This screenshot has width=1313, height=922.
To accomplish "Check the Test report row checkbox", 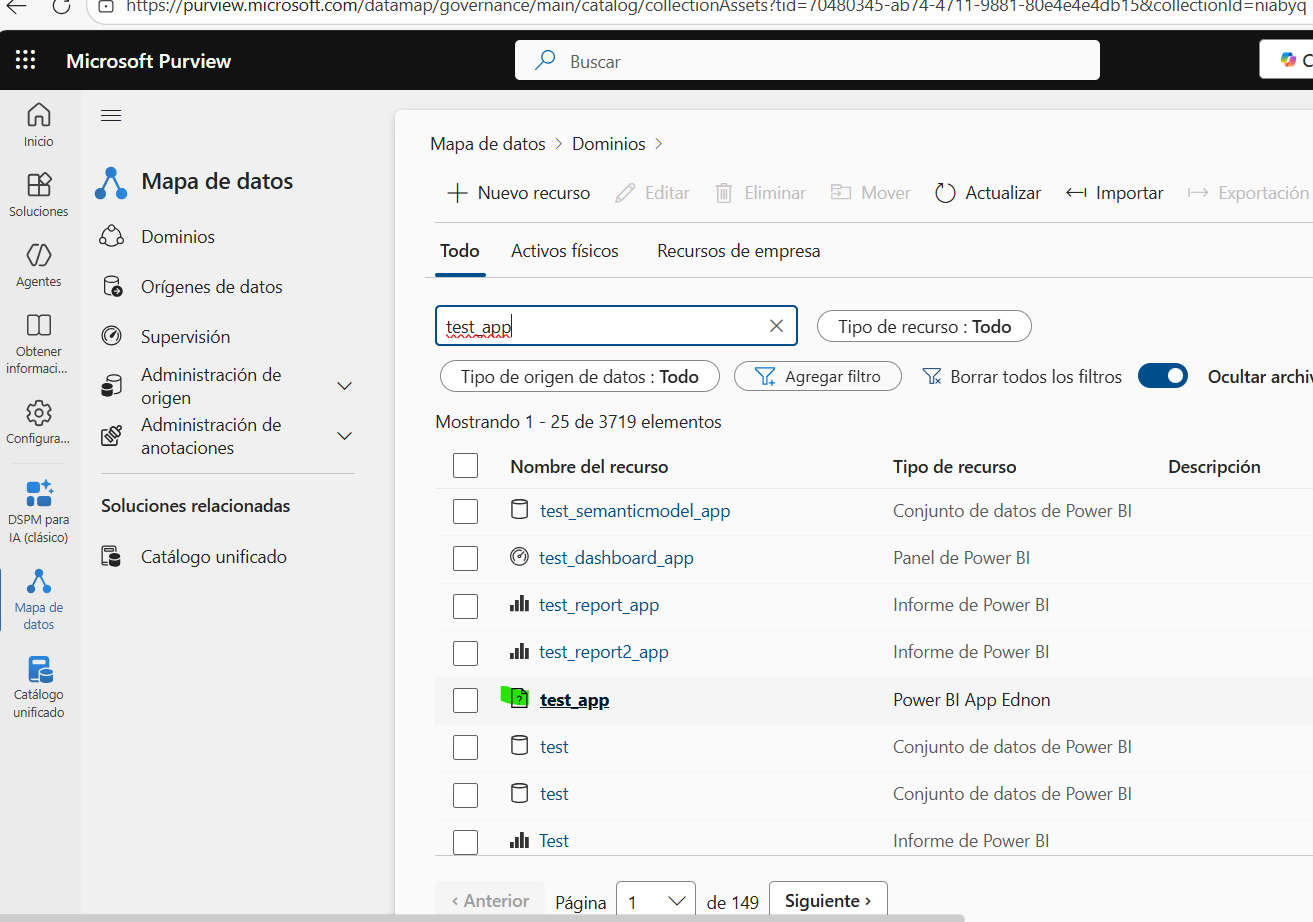I will pos(465,842).
